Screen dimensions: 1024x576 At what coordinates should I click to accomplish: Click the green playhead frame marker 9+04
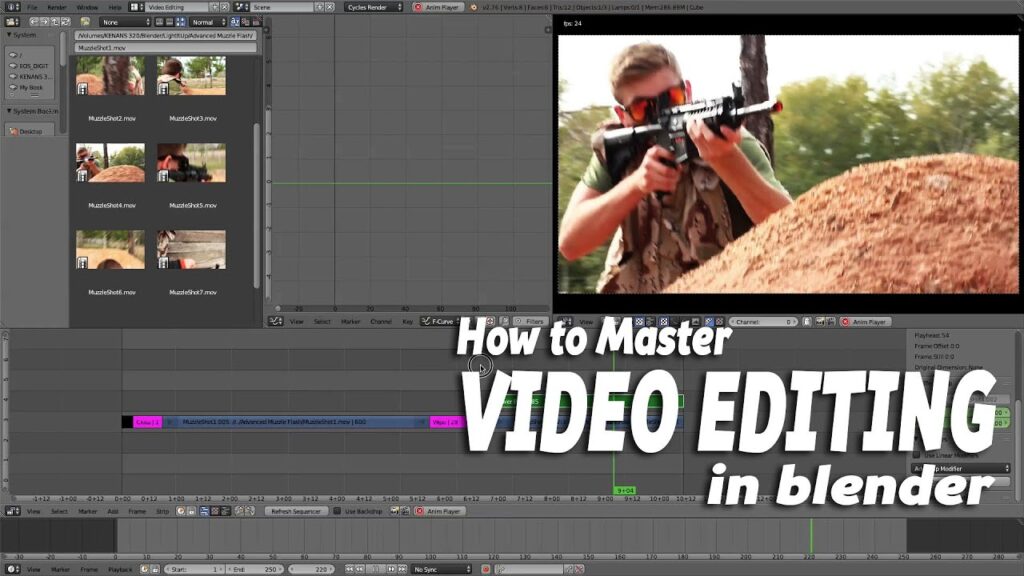point(625,490)
